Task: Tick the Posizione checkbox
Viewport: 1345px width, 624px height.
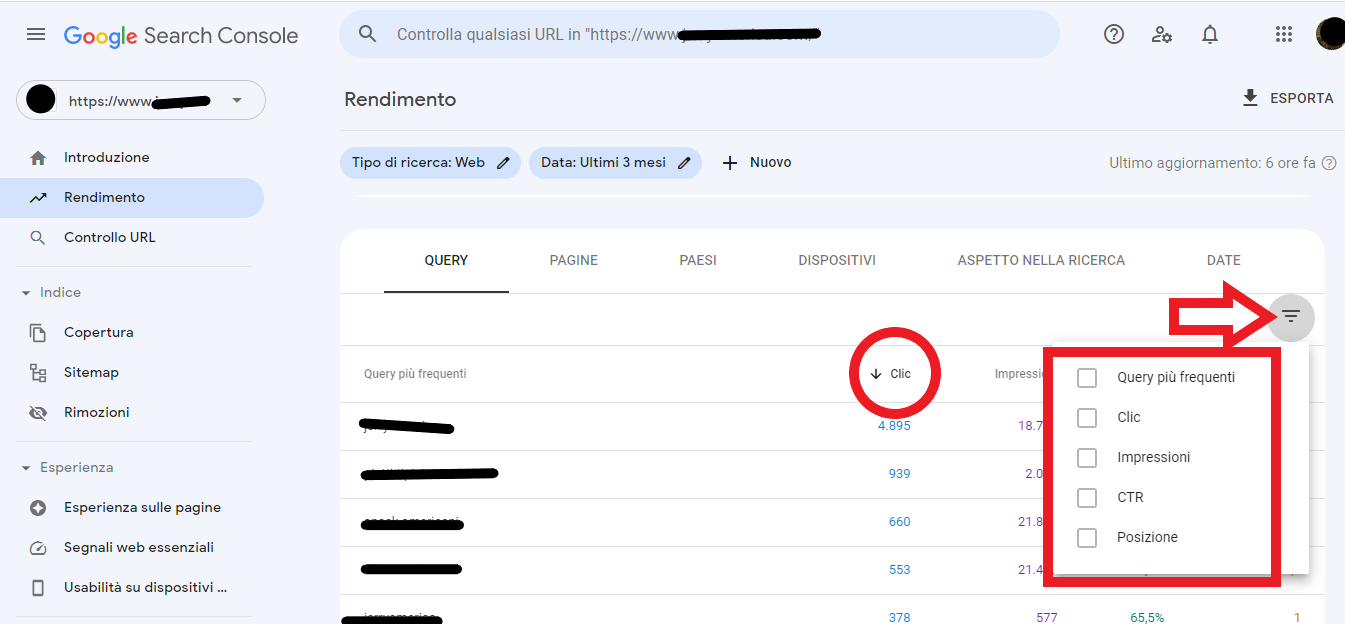Action: tap(1087, 538)
